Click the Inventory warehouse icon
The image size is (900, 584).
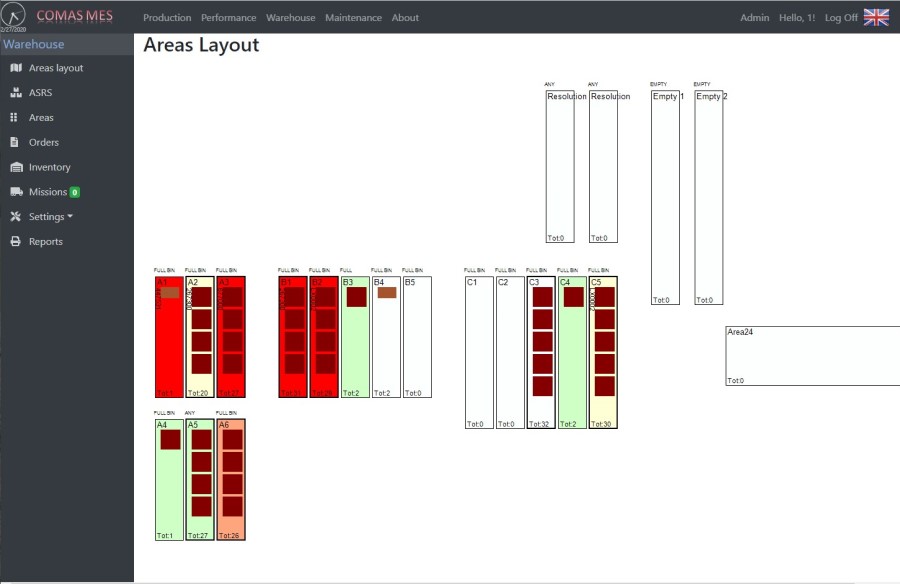[x=15, y=167]
